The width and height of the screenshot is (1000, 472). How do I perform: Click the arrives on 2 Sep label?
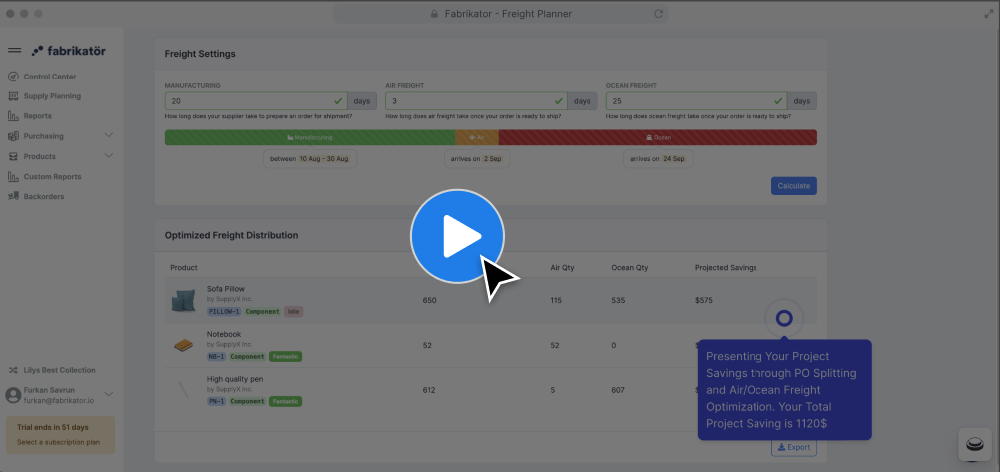477,159
